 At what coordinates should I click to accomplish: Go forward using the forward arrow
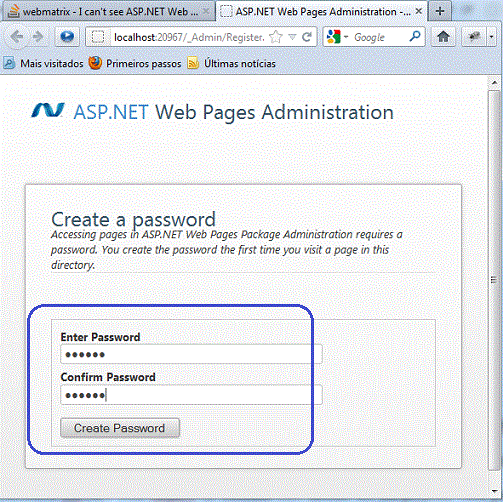click(38, 37)
